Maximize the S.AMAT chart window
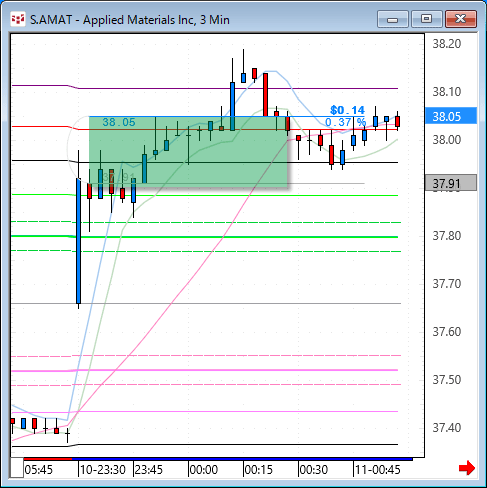 tap(426, 19)
